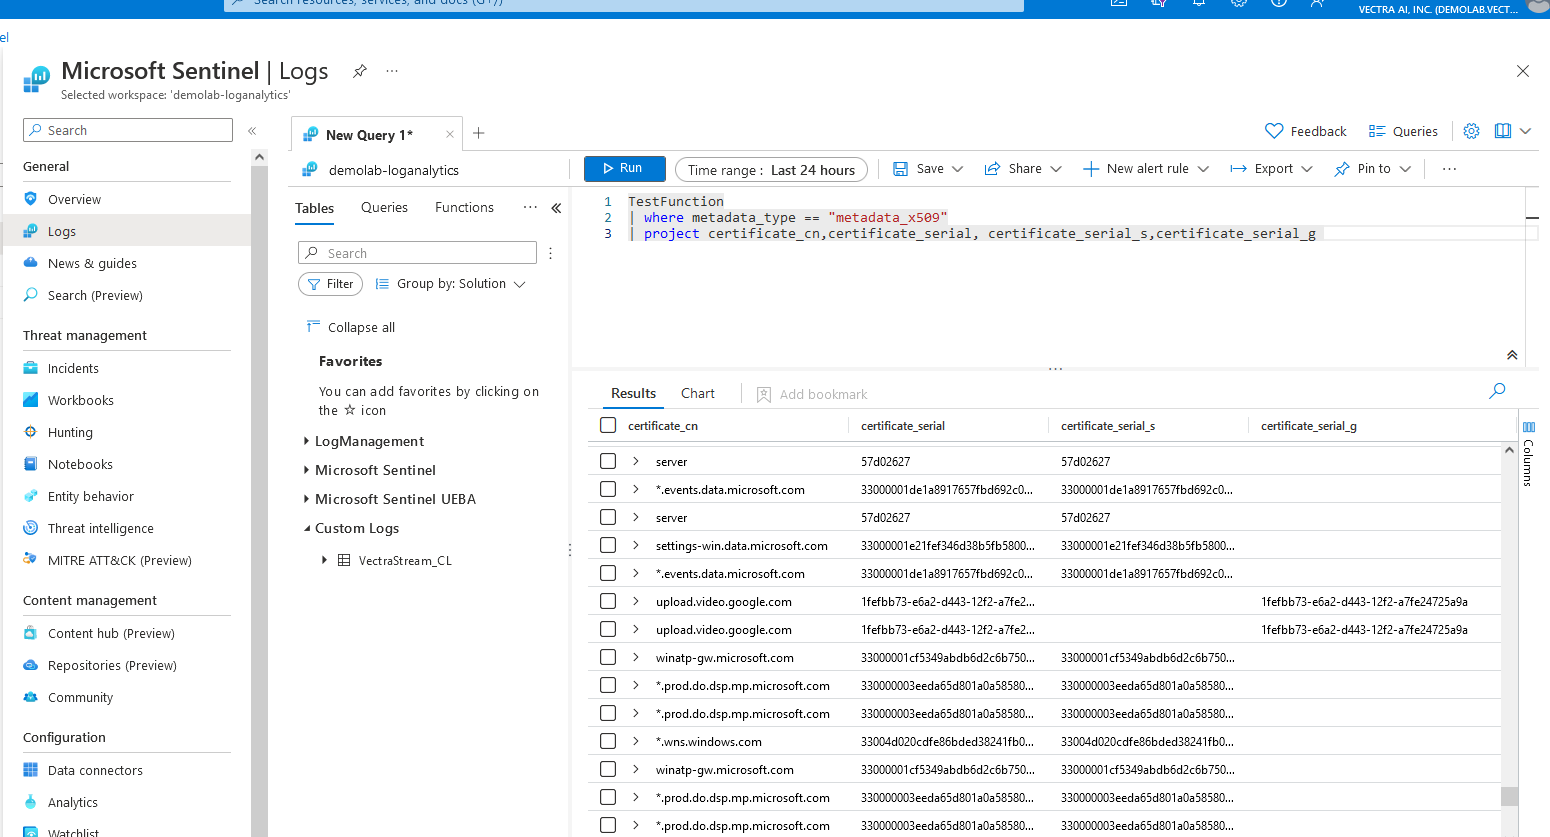Select the Tables tab
Image resolution: width=1550 pixels, height=837 pixels.
click(x=314, y=208)
